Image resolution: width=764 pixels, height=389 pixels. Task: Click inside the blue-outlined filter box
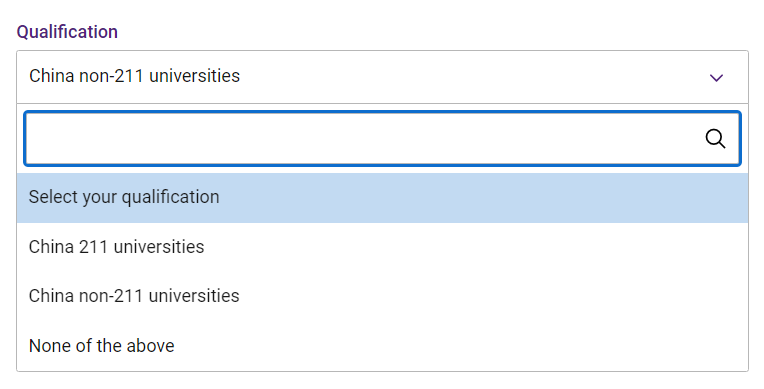coord(382,139)
